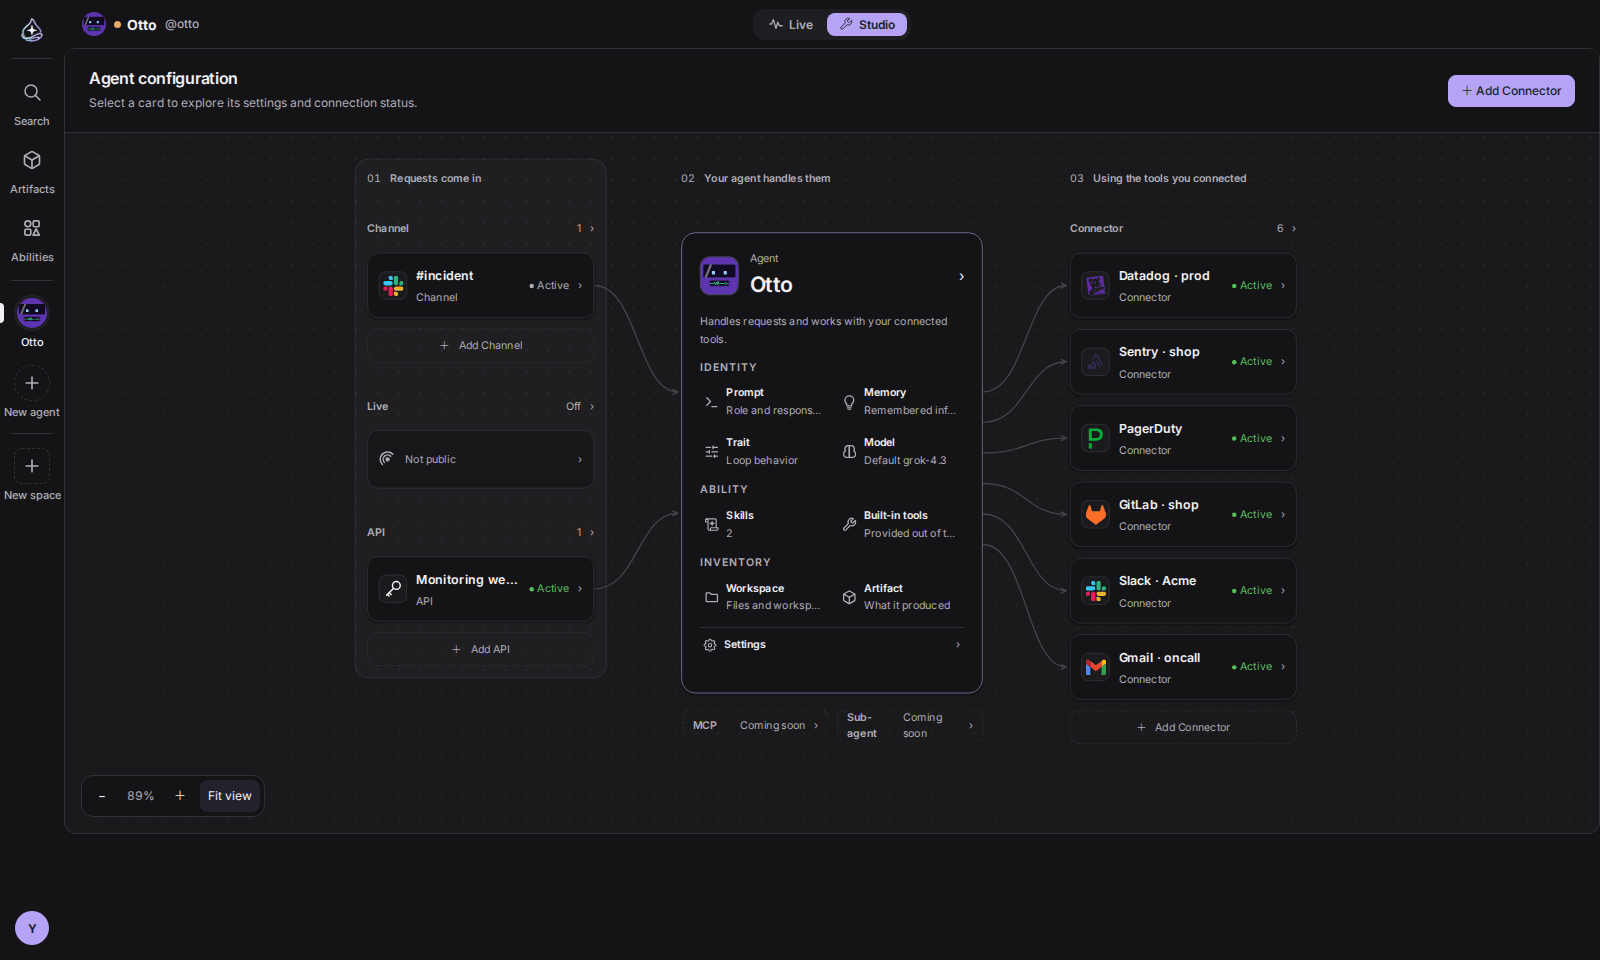Viewport: 1600px width, 960px height.
Task: Click Add Connector button at top right
Action: tap(1511, 91)
